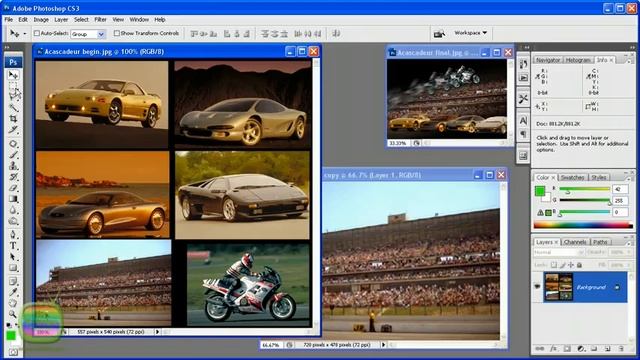Select the Dodge tool

coord(13,221)
